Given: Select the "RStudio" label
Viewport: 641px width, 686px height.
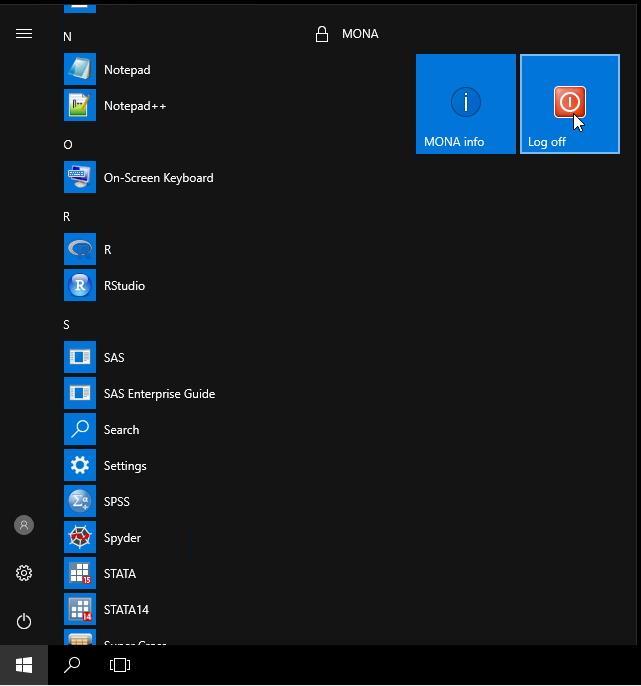Looking at the screenshot, I should point(124,286).
